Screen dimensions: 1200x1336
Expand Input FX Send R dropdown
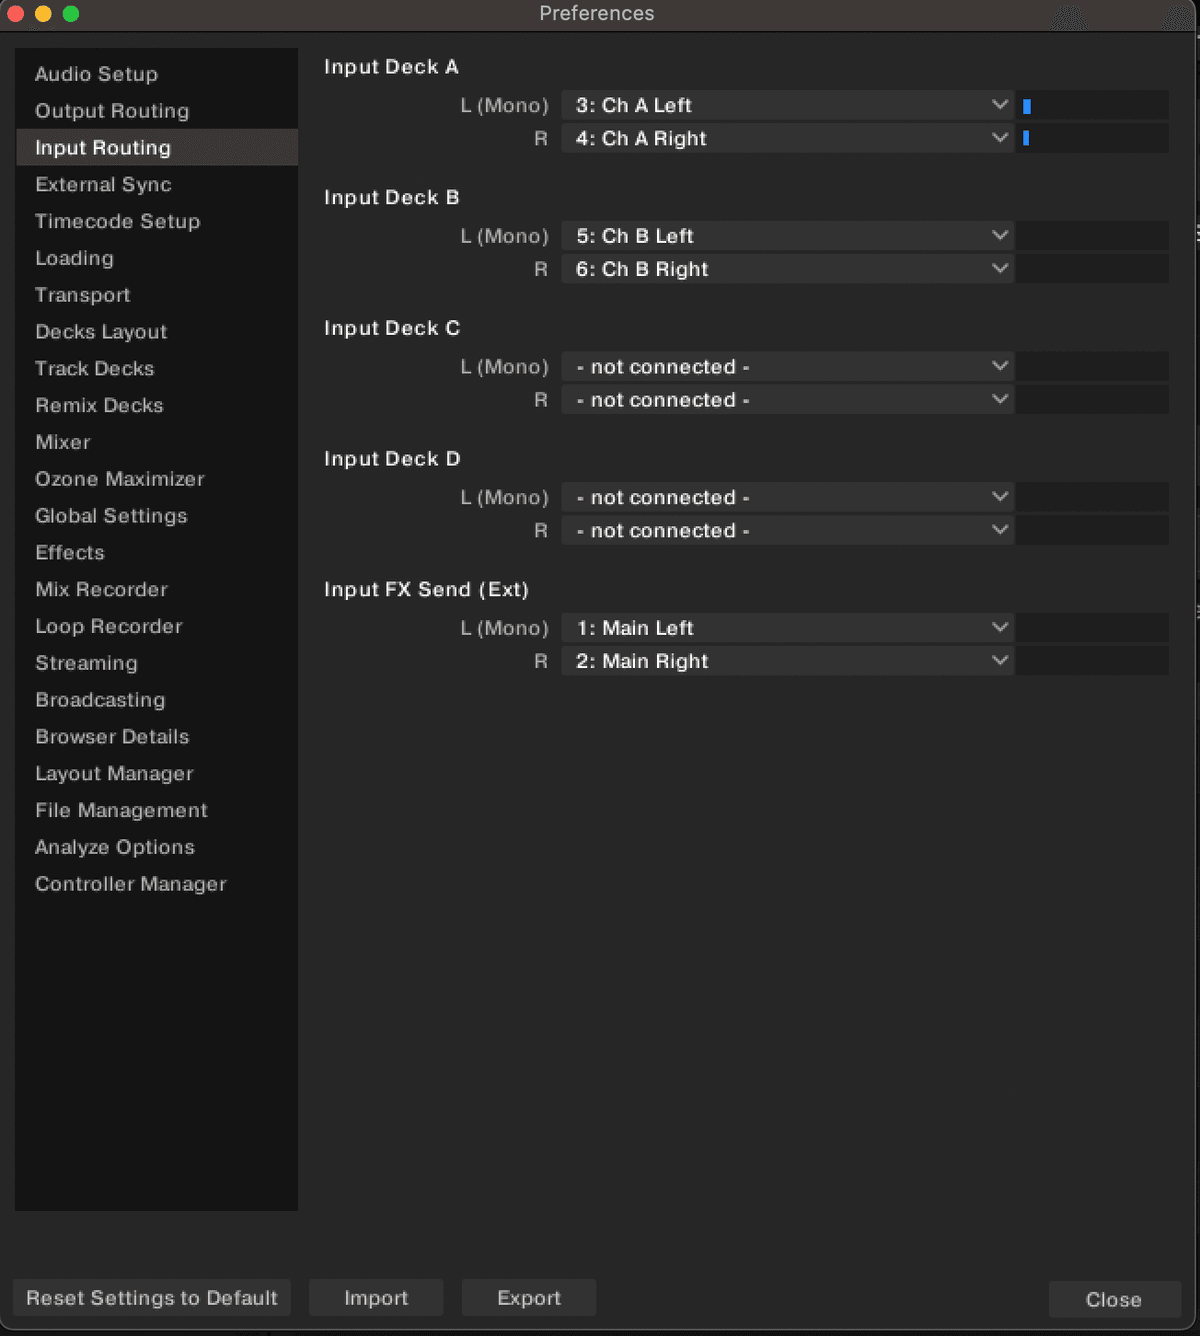tap(787, 661)
